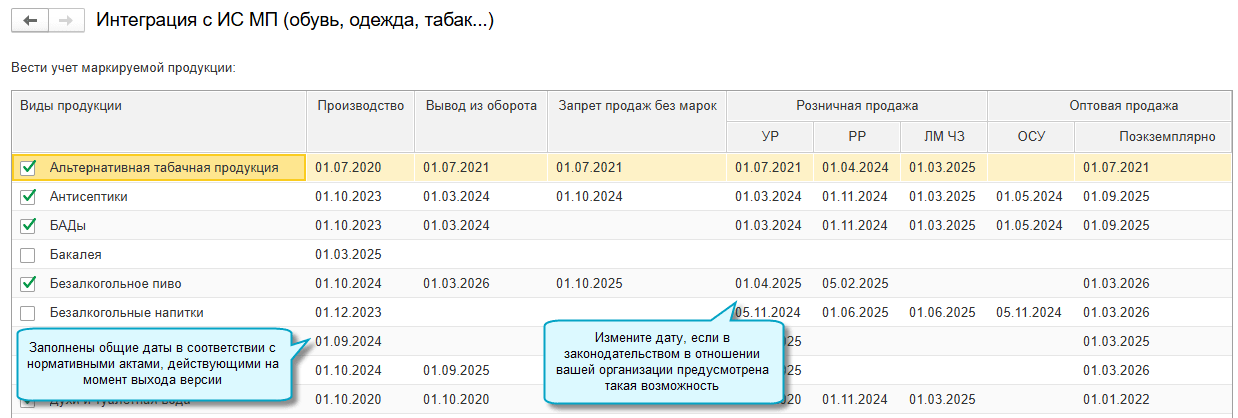The image size is (1238, 418).
Task: Click БАДы Вывод из оборота date 01.03.2024
Action: pos(456,226)
